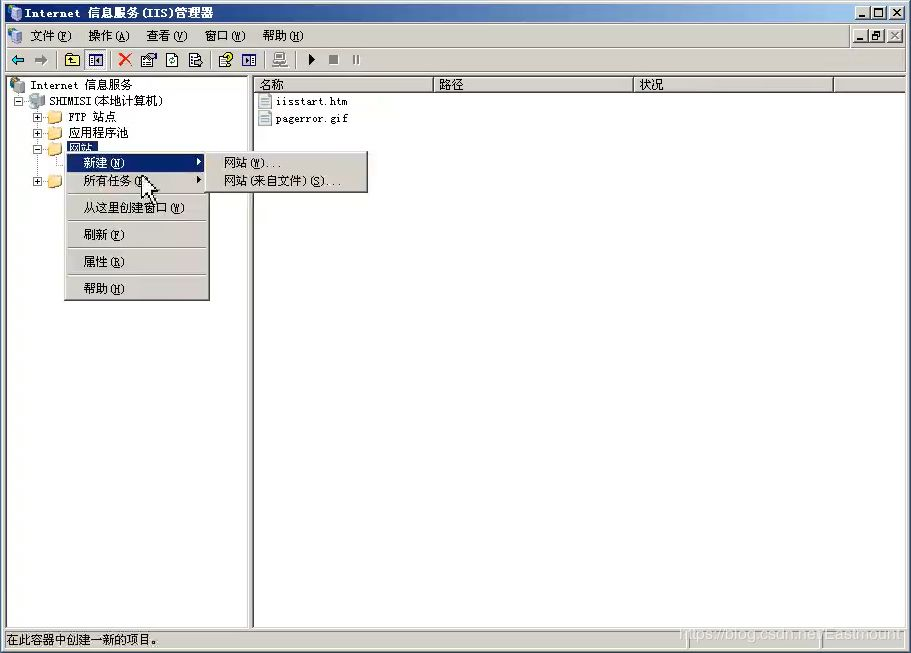Image resolution: width=911 pixels, height=653 pixels.
Task: Minimize the inner MDI child window
Action: coord(860,36)
